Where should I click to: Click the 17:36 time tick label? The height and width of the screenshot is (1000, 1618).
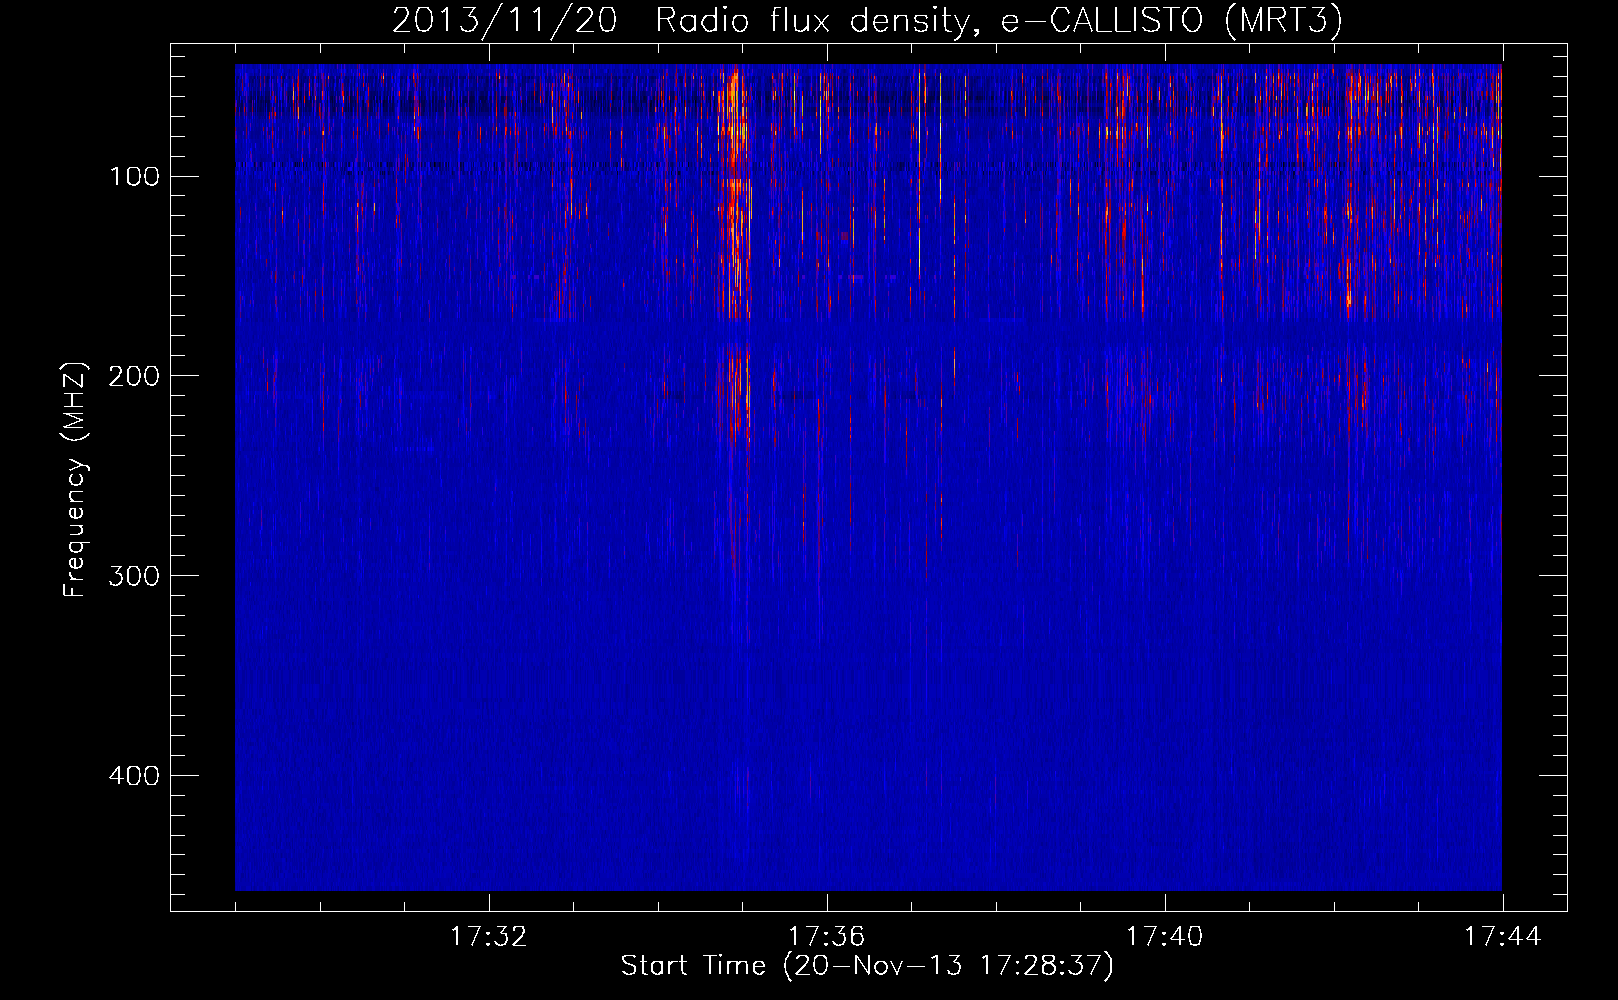(x=826, y=937)
